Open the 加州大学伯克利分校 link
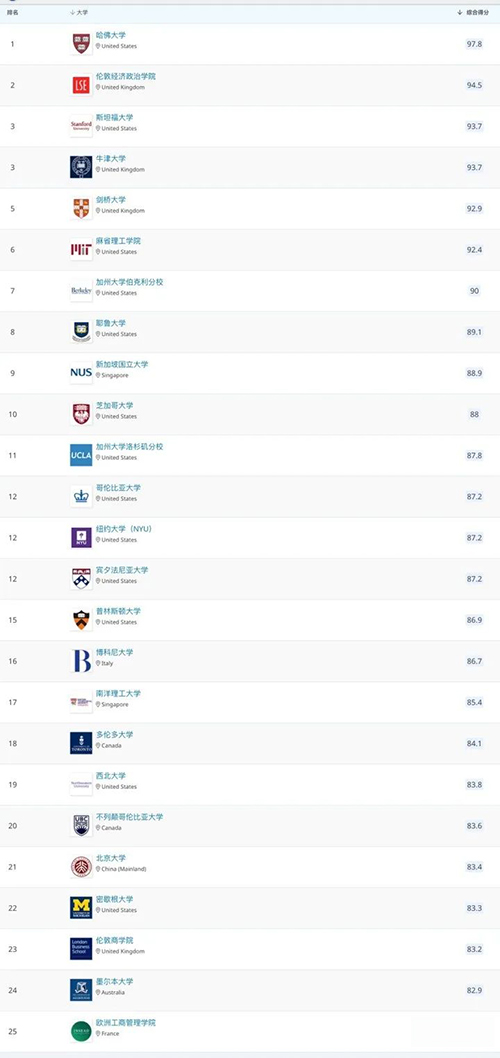This screenshot has width=500, height=1058. 130,282
